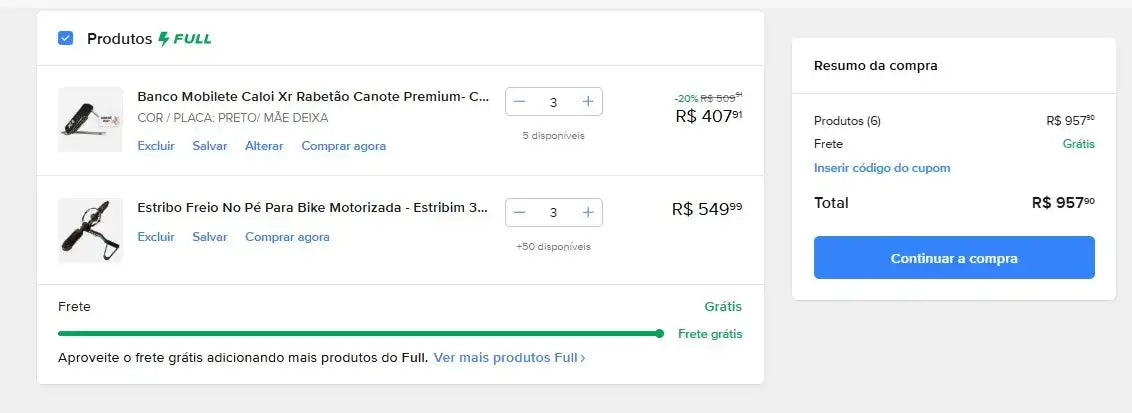Click quantity field of Estribo Freio
Screen dimensions: 1132x413
[x=553, y=212]
